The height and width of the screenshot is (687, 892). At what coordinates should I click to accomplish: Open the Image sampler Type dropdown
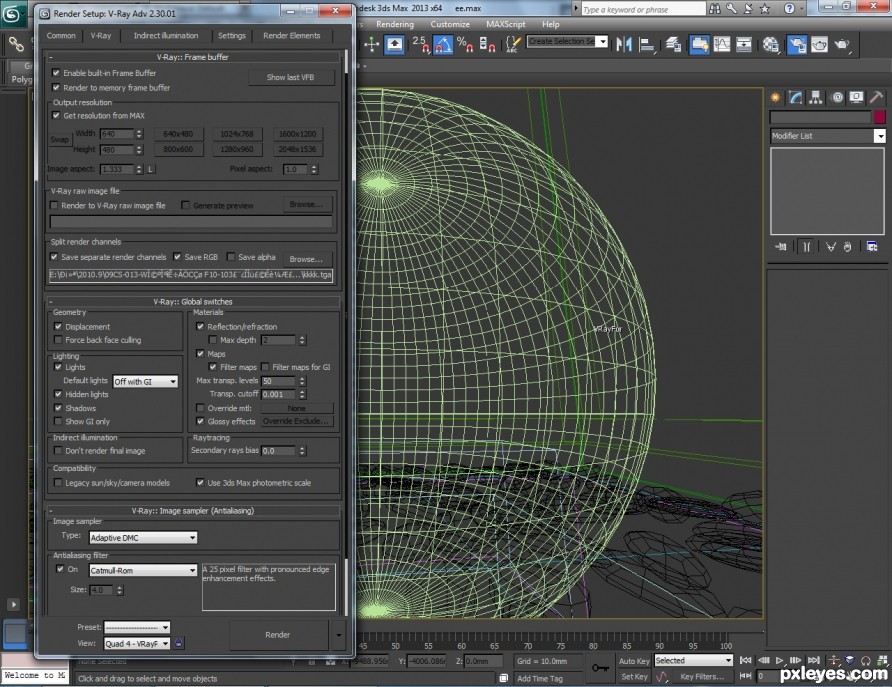click(143, 537)
